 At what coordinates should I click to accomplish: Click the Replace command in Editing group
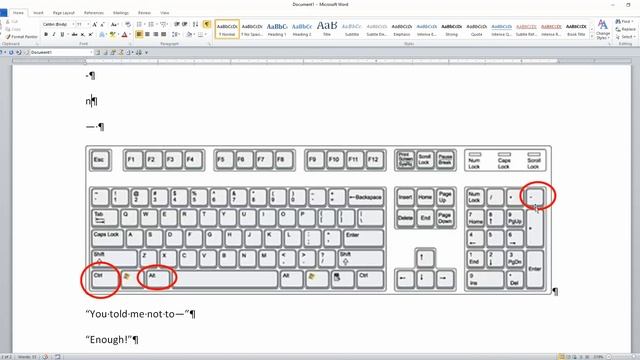625,29
